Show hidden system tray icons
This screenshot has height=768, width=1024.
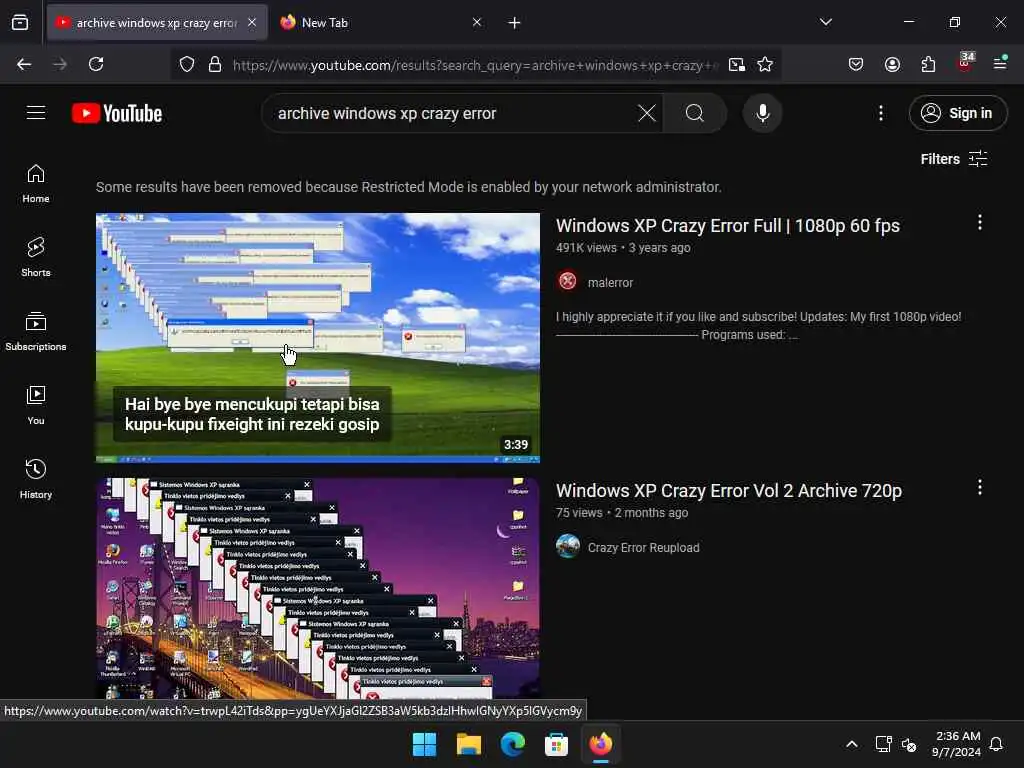click(852, 744)
